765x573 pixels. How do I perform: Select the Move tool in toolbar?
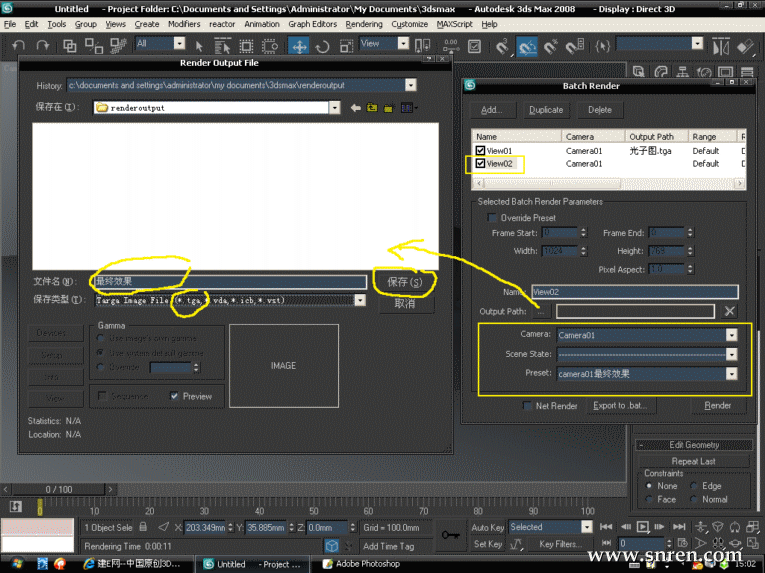298,45
